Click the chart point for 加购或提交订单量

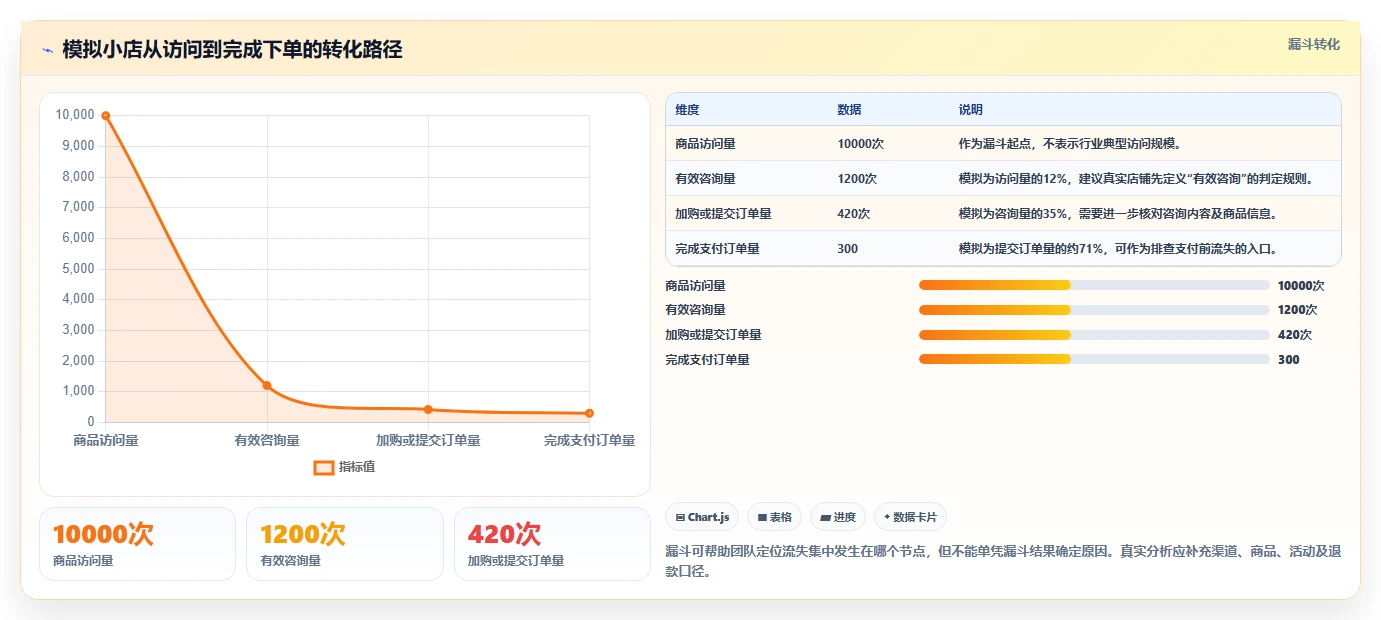[x=428, y=409]
